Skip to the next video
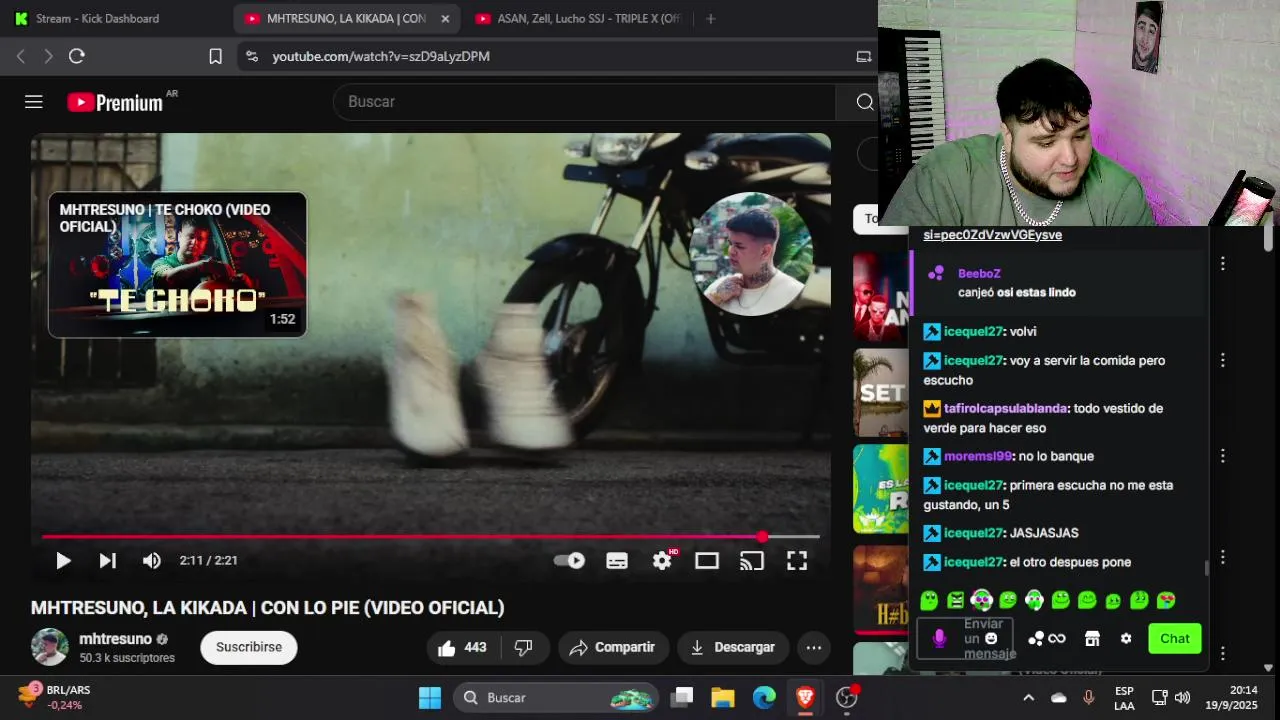 tap(107, 561)
